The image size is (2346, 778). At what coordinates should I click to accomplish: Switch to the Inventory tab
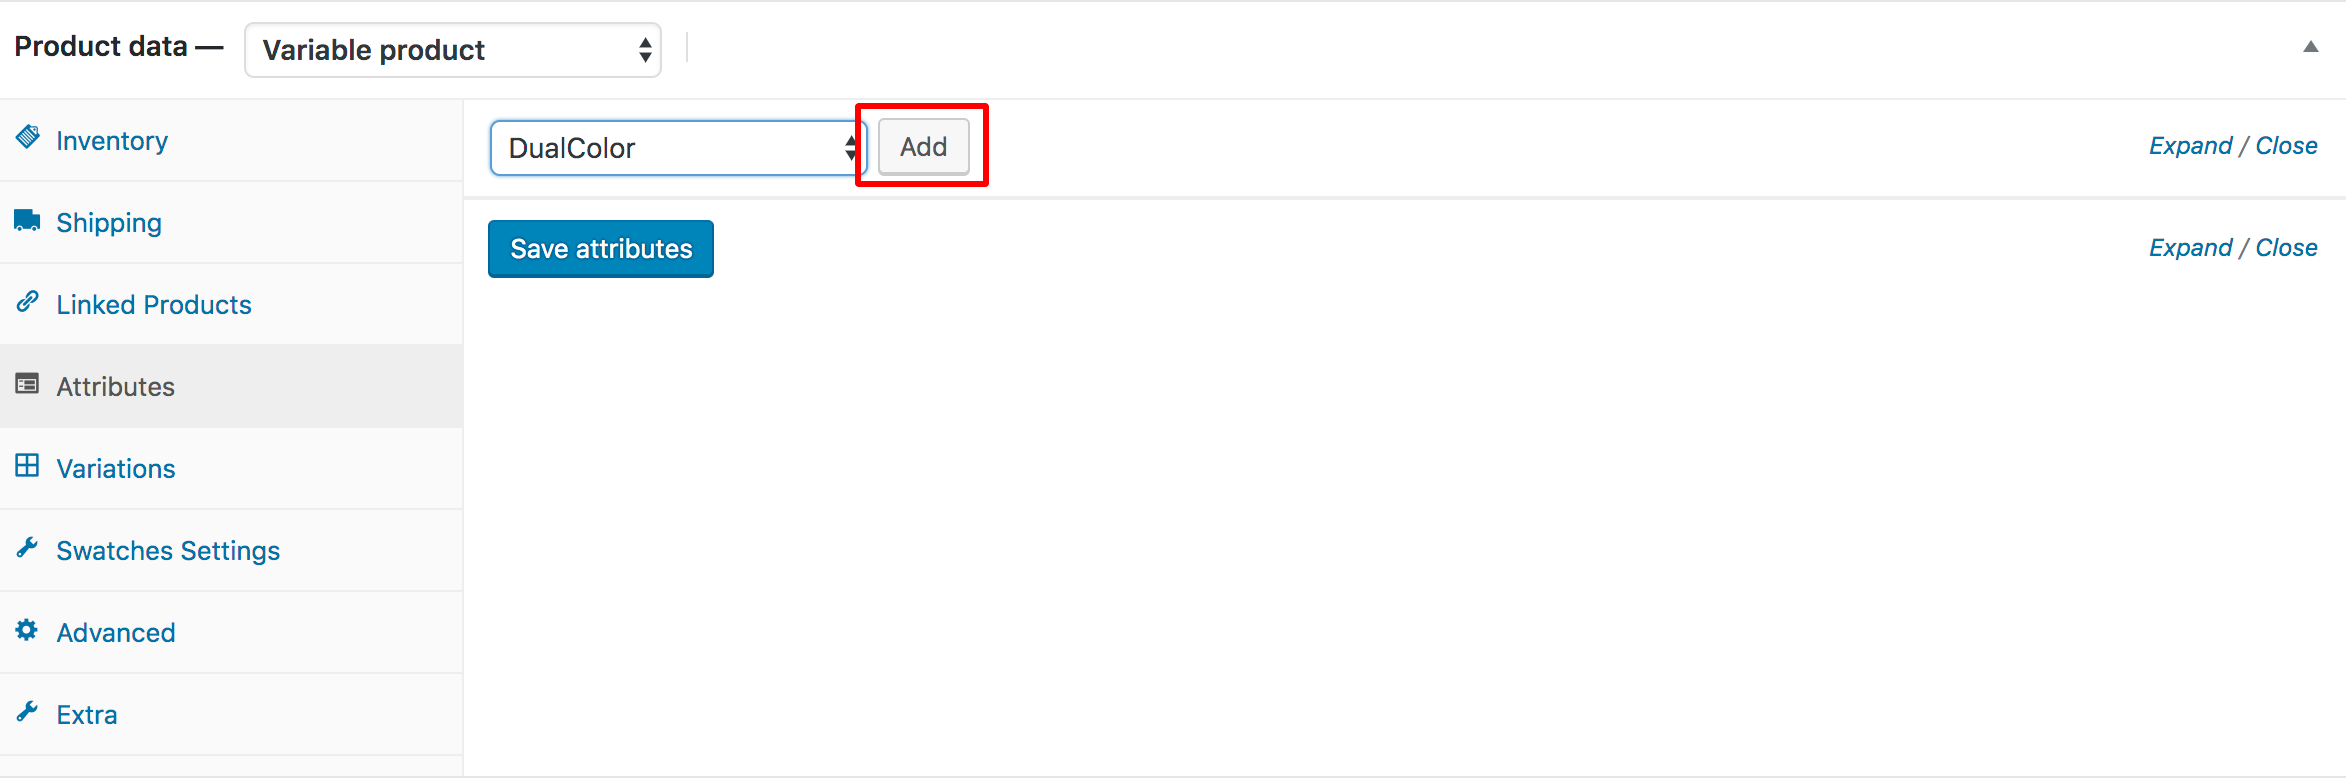pyautogui.click(x=112, y=139)
